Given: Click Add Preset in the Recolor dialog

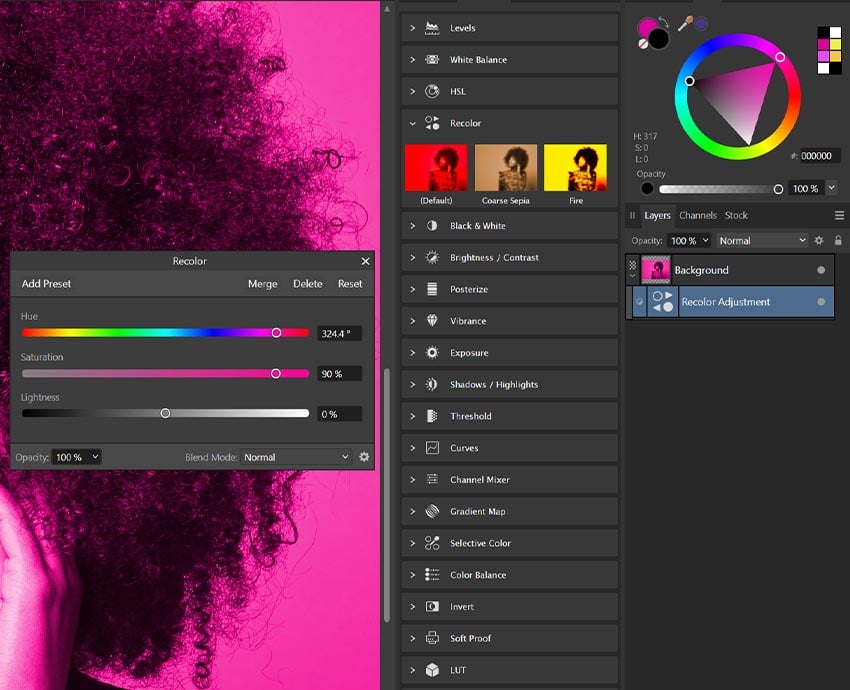Looking at the screenshot, I should coord(46,283).
